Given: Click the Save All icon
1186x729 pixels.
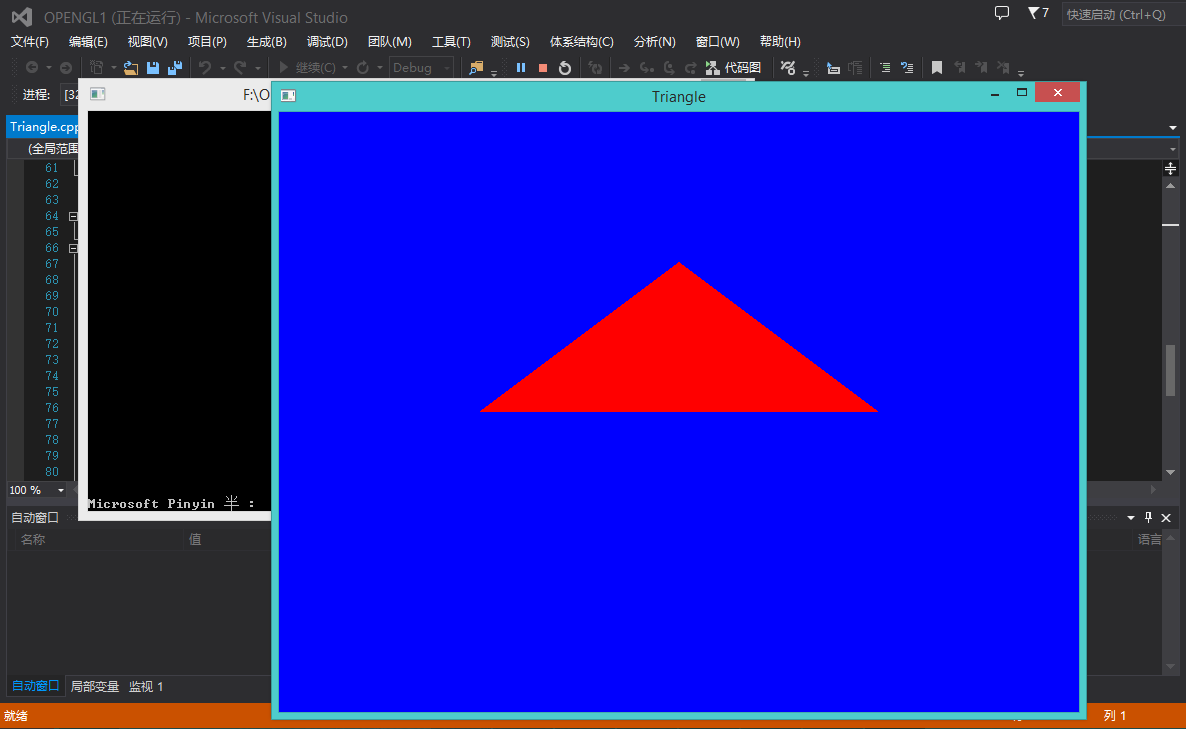Looking at the screenshot, I should point(173,67).
